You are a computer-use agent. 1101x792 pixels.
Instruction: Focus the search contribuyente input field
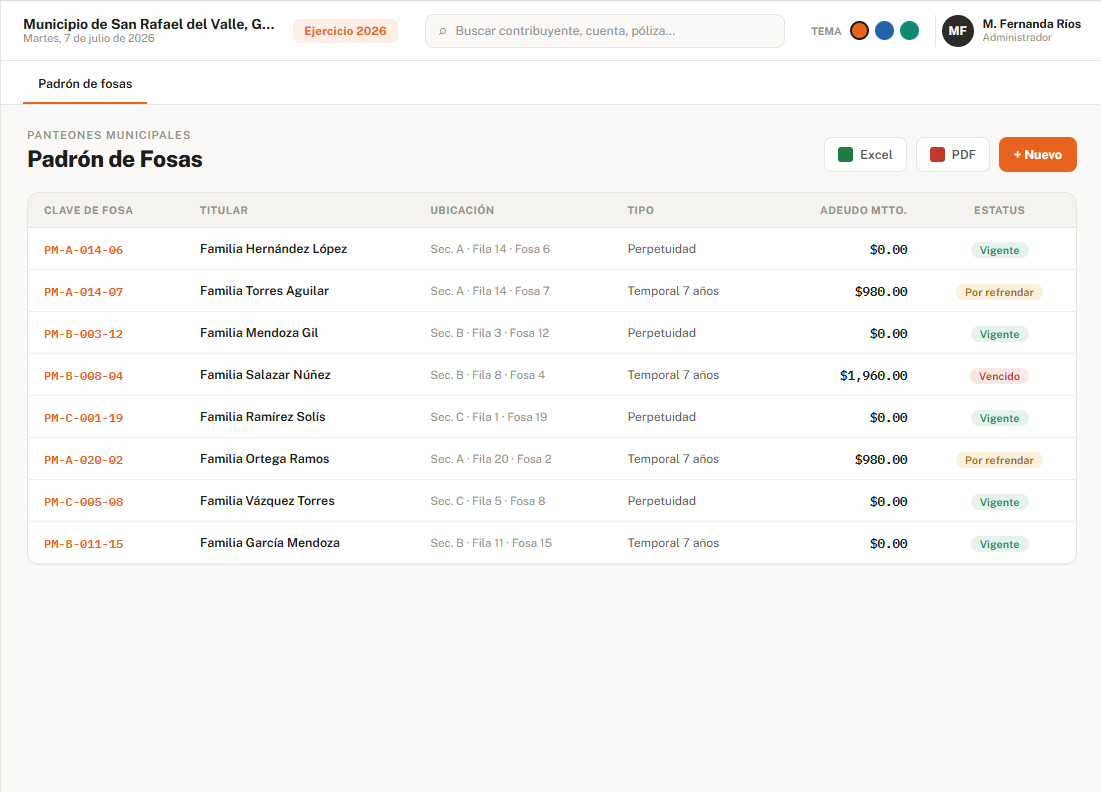point(605,31)
